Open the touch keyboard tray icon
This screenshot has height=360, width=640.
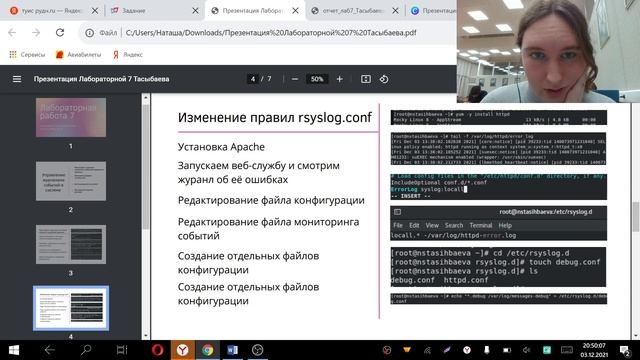[x=567, y=350]
